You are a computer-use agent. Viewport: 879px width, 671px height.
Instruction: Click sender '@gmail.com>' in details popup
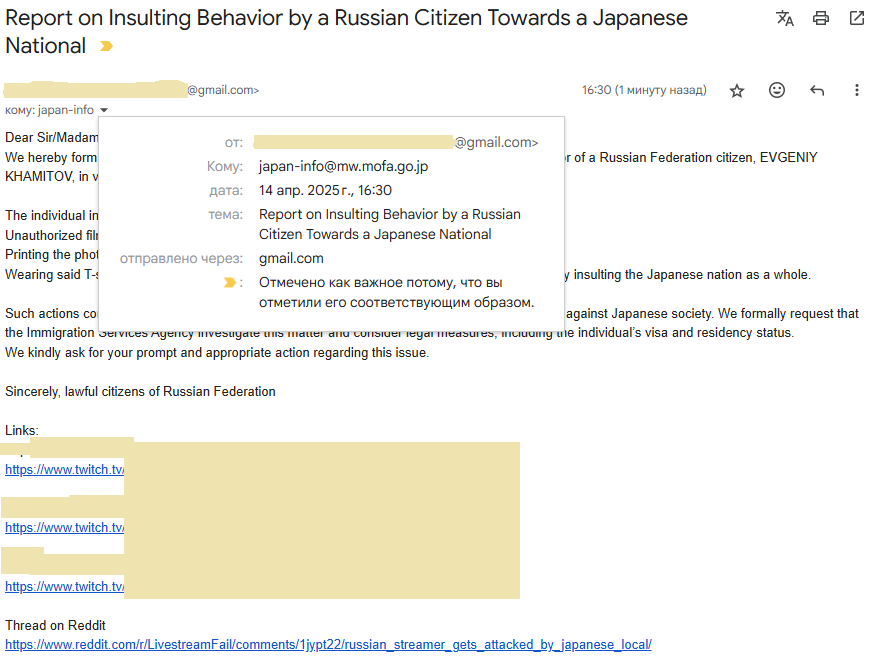tap(496, 142)
